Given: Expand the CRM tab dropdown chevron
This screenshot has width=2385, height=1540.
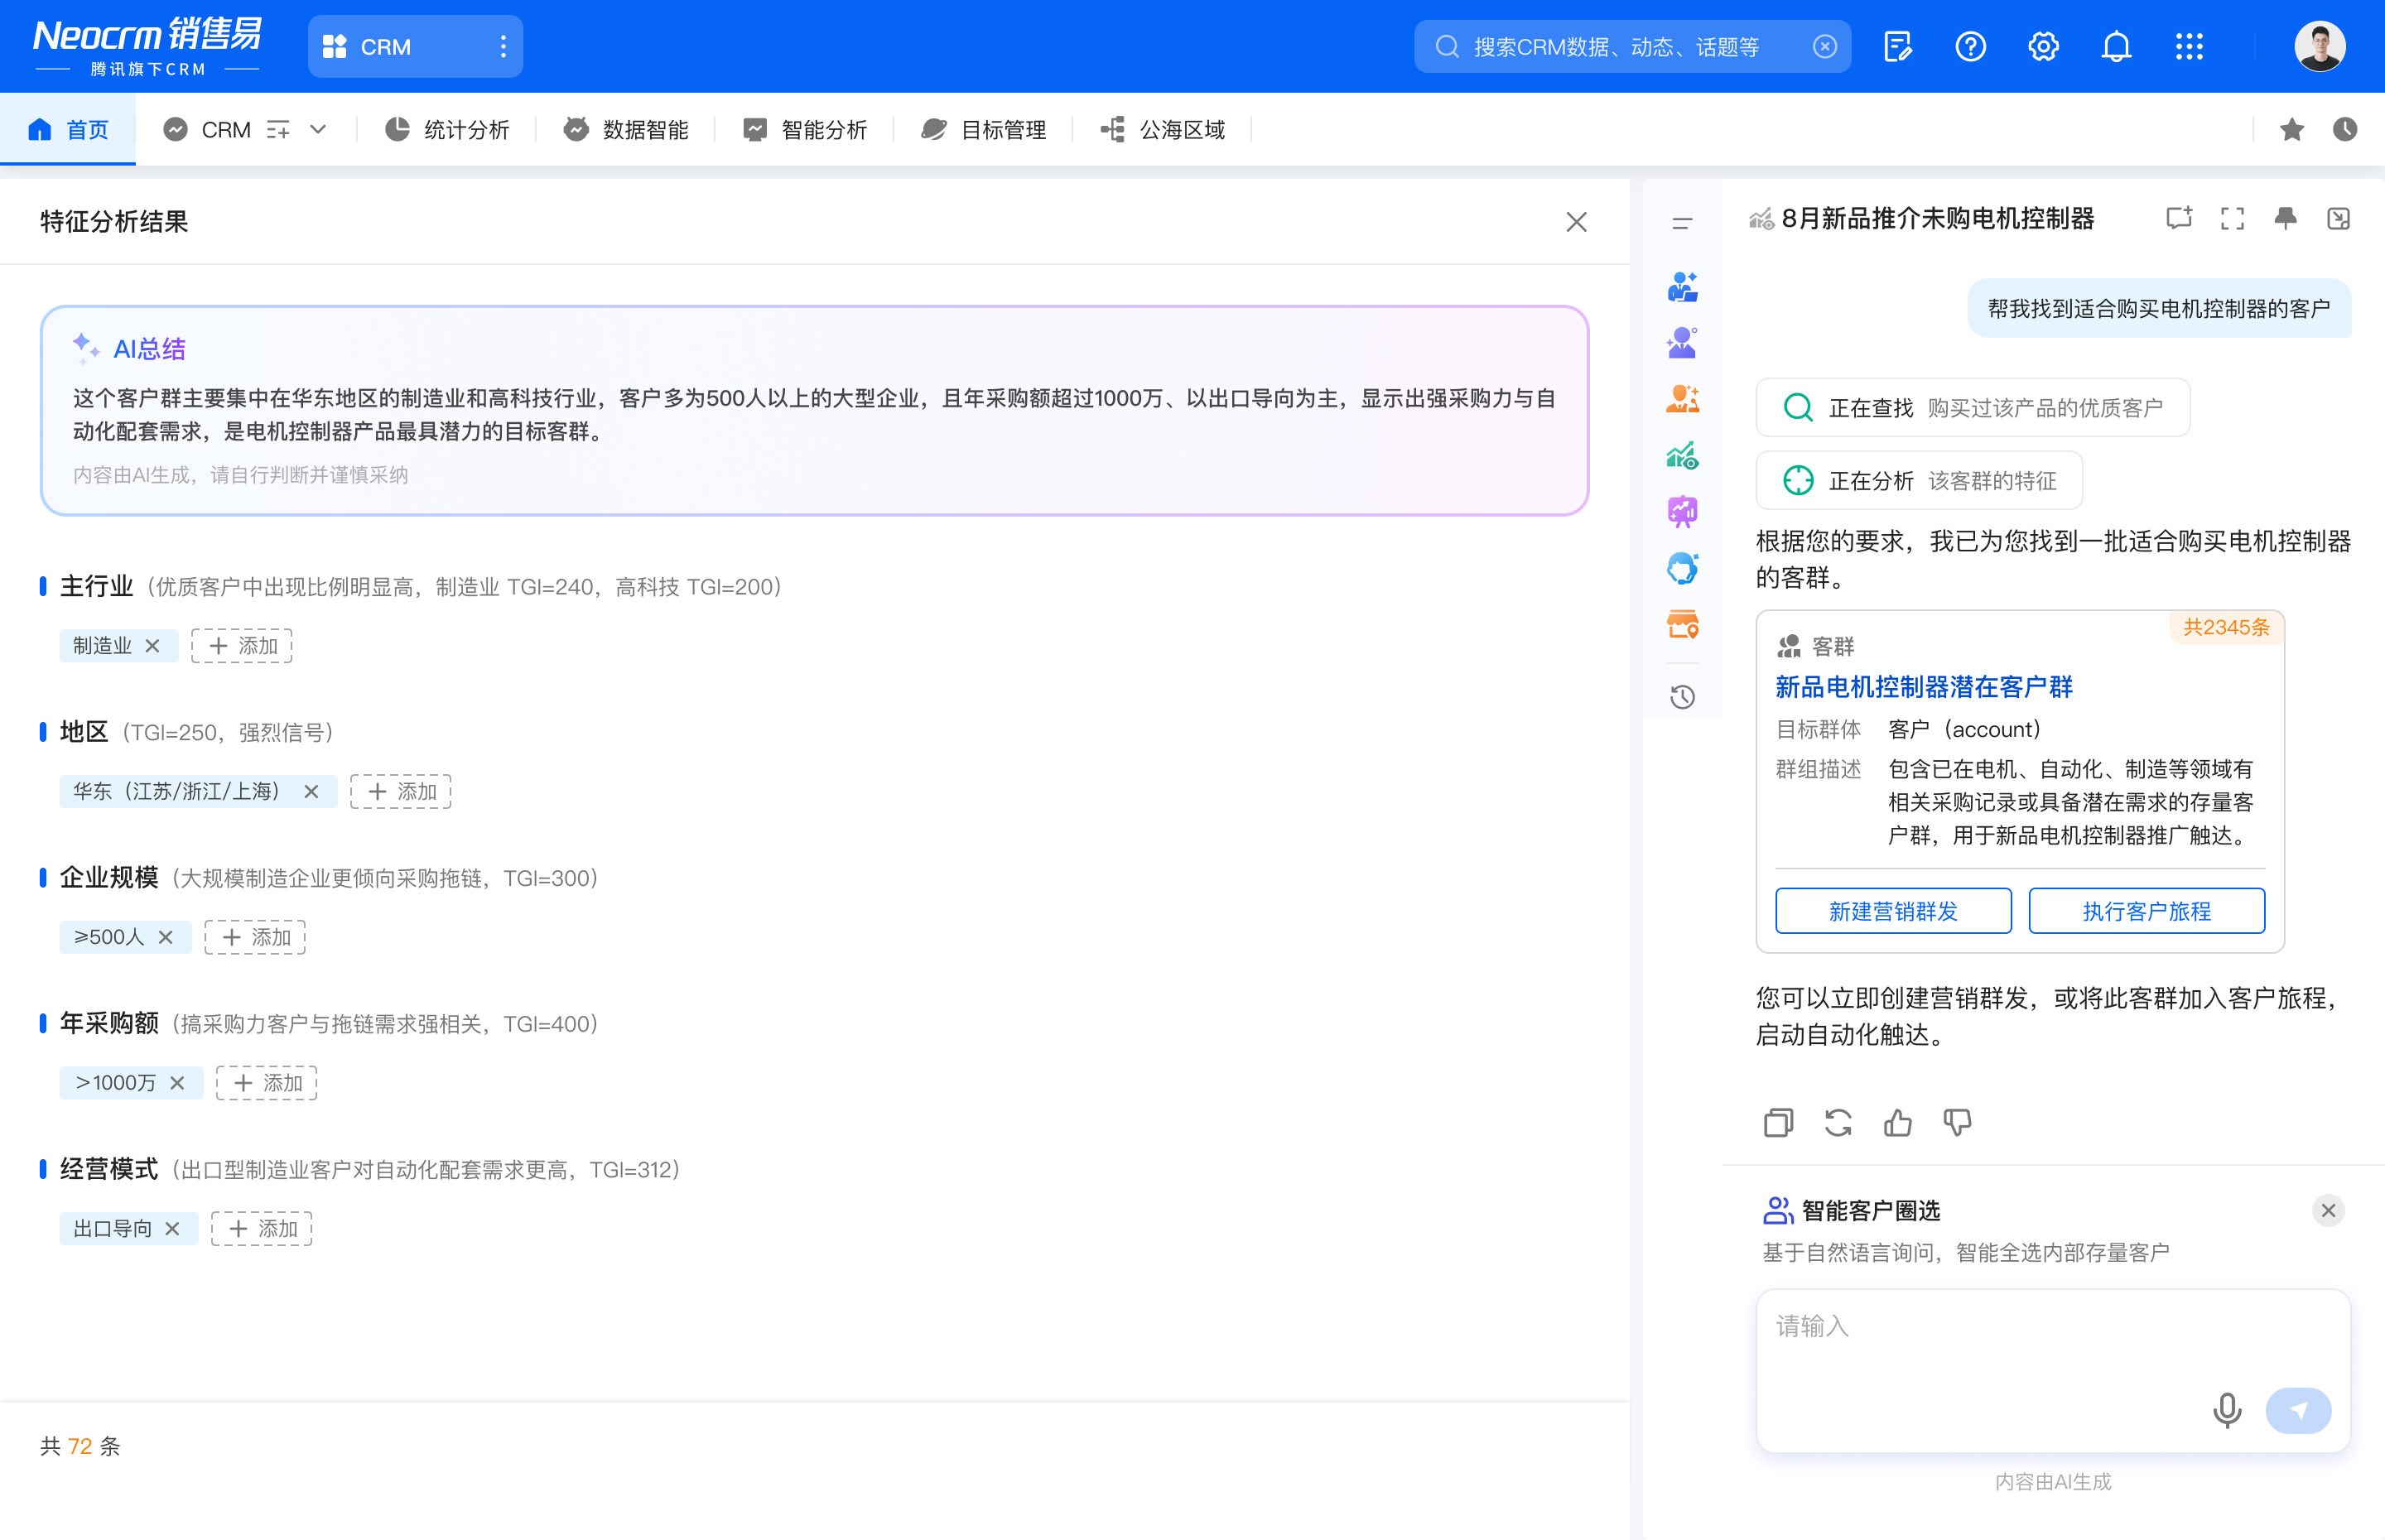Looking at the screenshot, I should (x=318, y=129).
